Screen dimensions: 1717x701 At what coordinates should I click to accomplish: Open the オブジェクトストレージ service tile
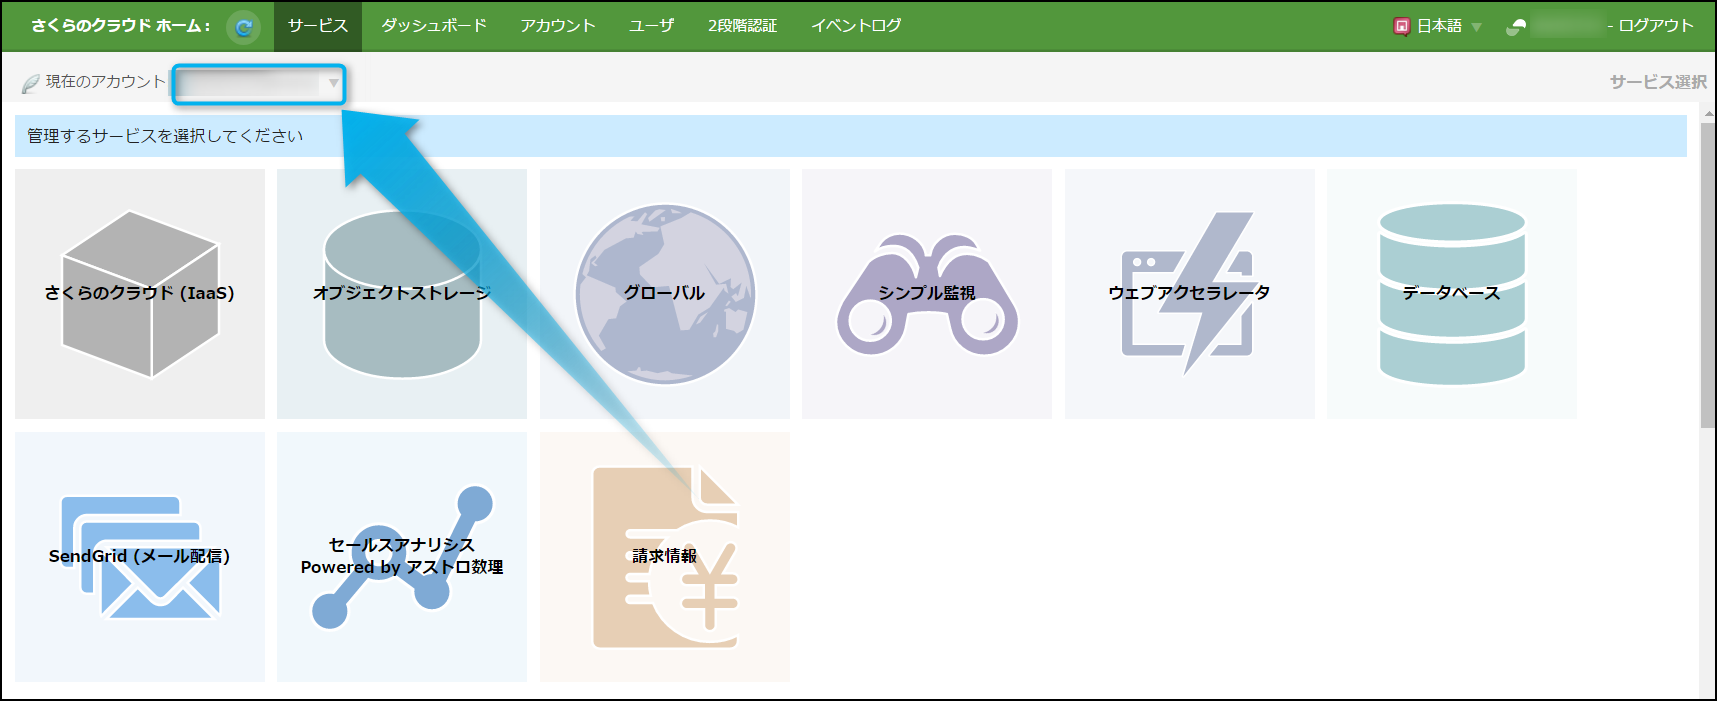401,294
